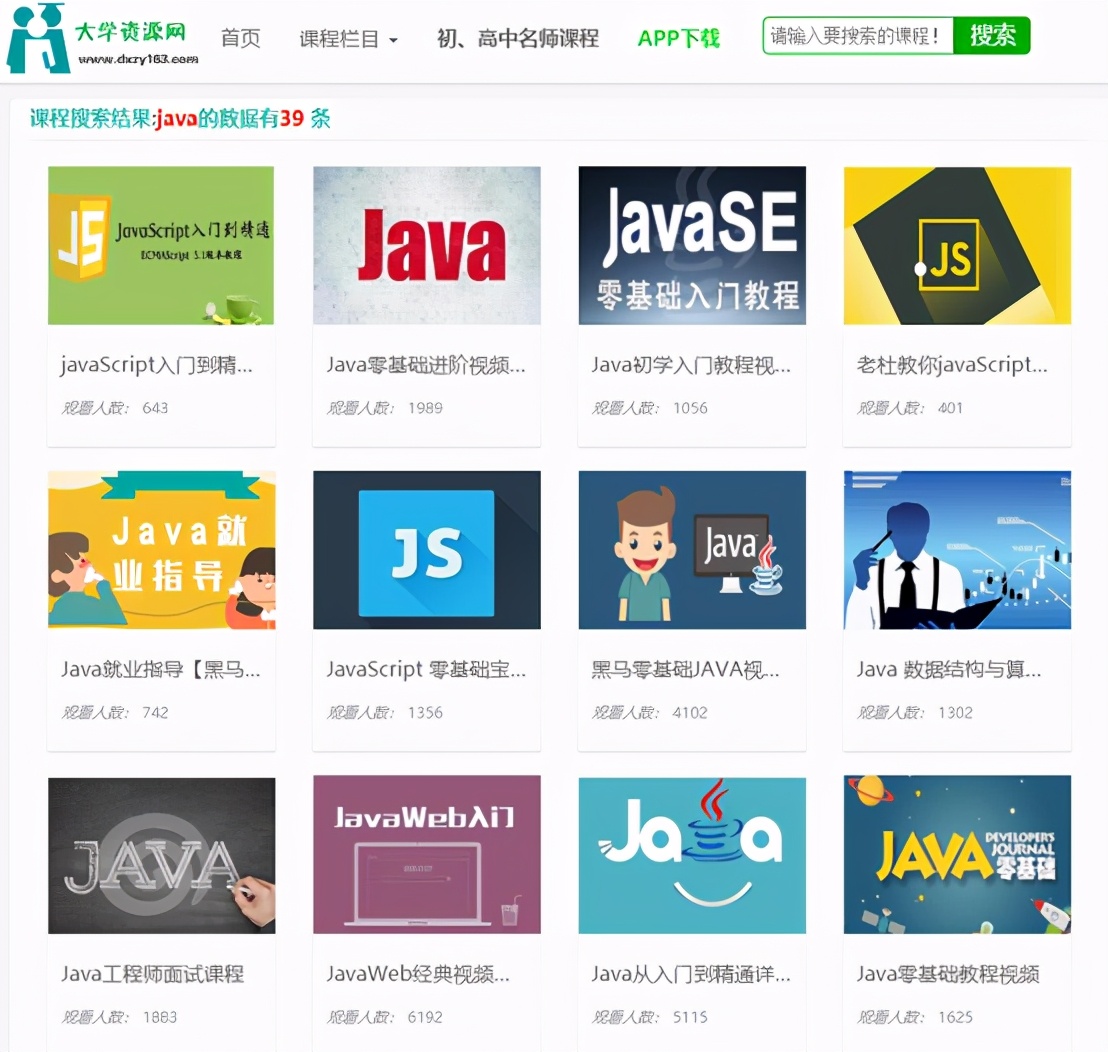The width and height of the screenshot is (1108, 1052).
Task: Open the cartoon boy with Java monitor image
Action: (692, 550)
